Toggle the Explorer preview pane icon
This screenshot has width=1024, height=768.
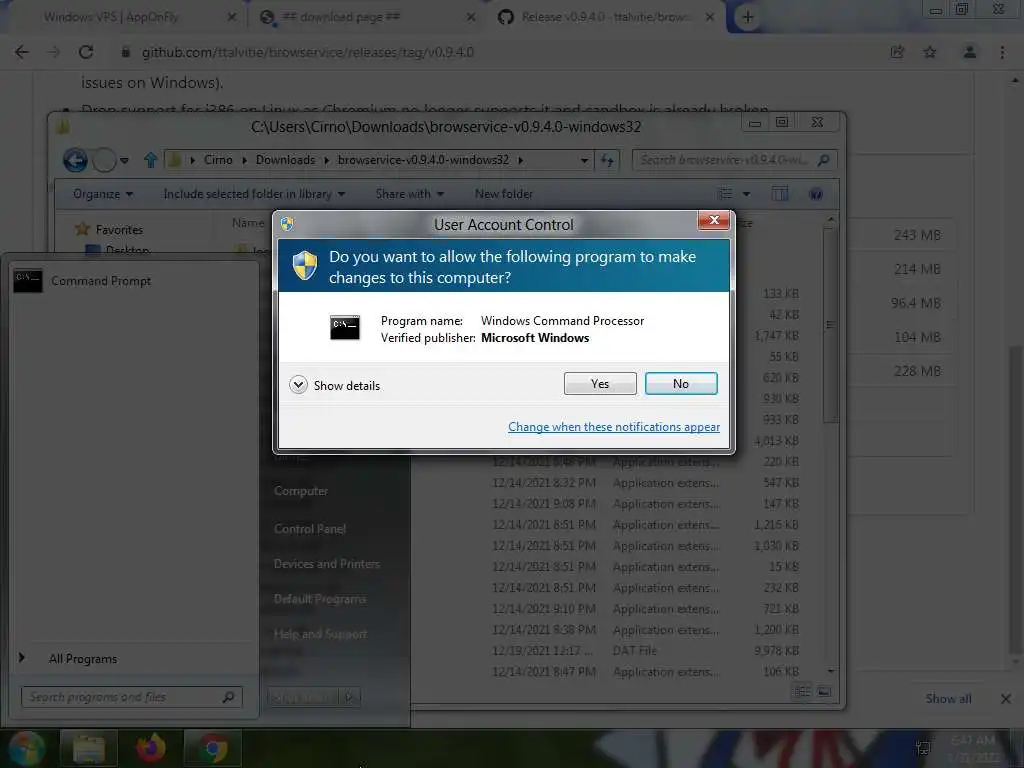780,194
